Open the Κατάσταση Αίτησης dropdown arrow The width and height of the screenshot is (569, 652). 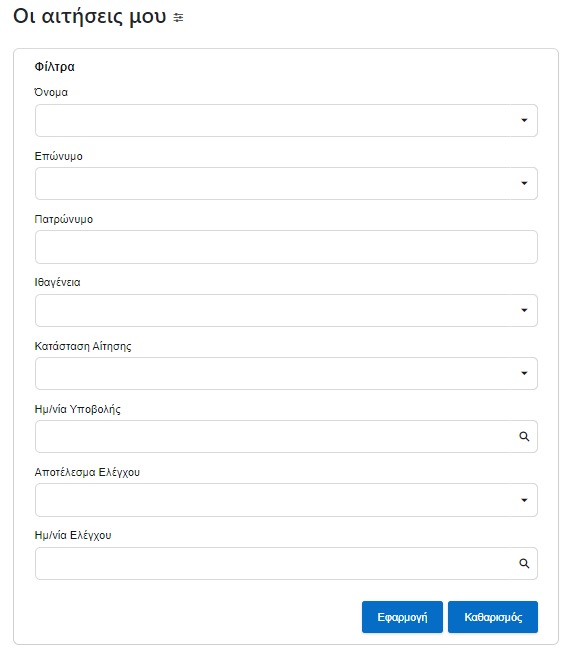[x=524, y=373]
